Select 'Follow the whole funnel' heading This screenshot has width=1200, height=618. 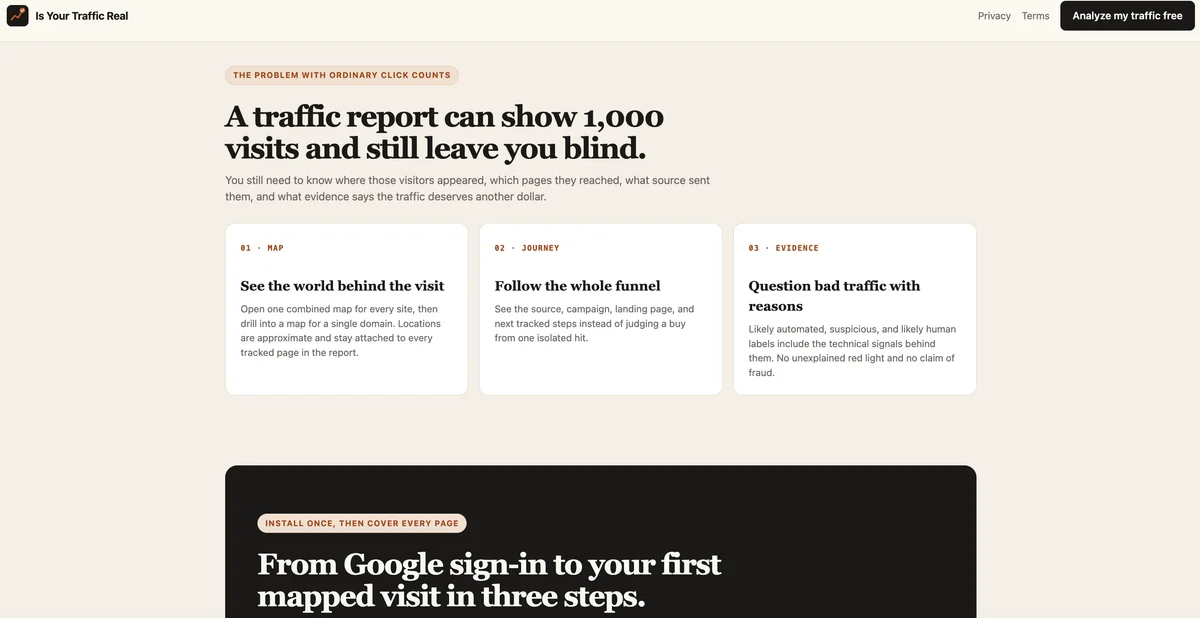[x=577, y=286]
